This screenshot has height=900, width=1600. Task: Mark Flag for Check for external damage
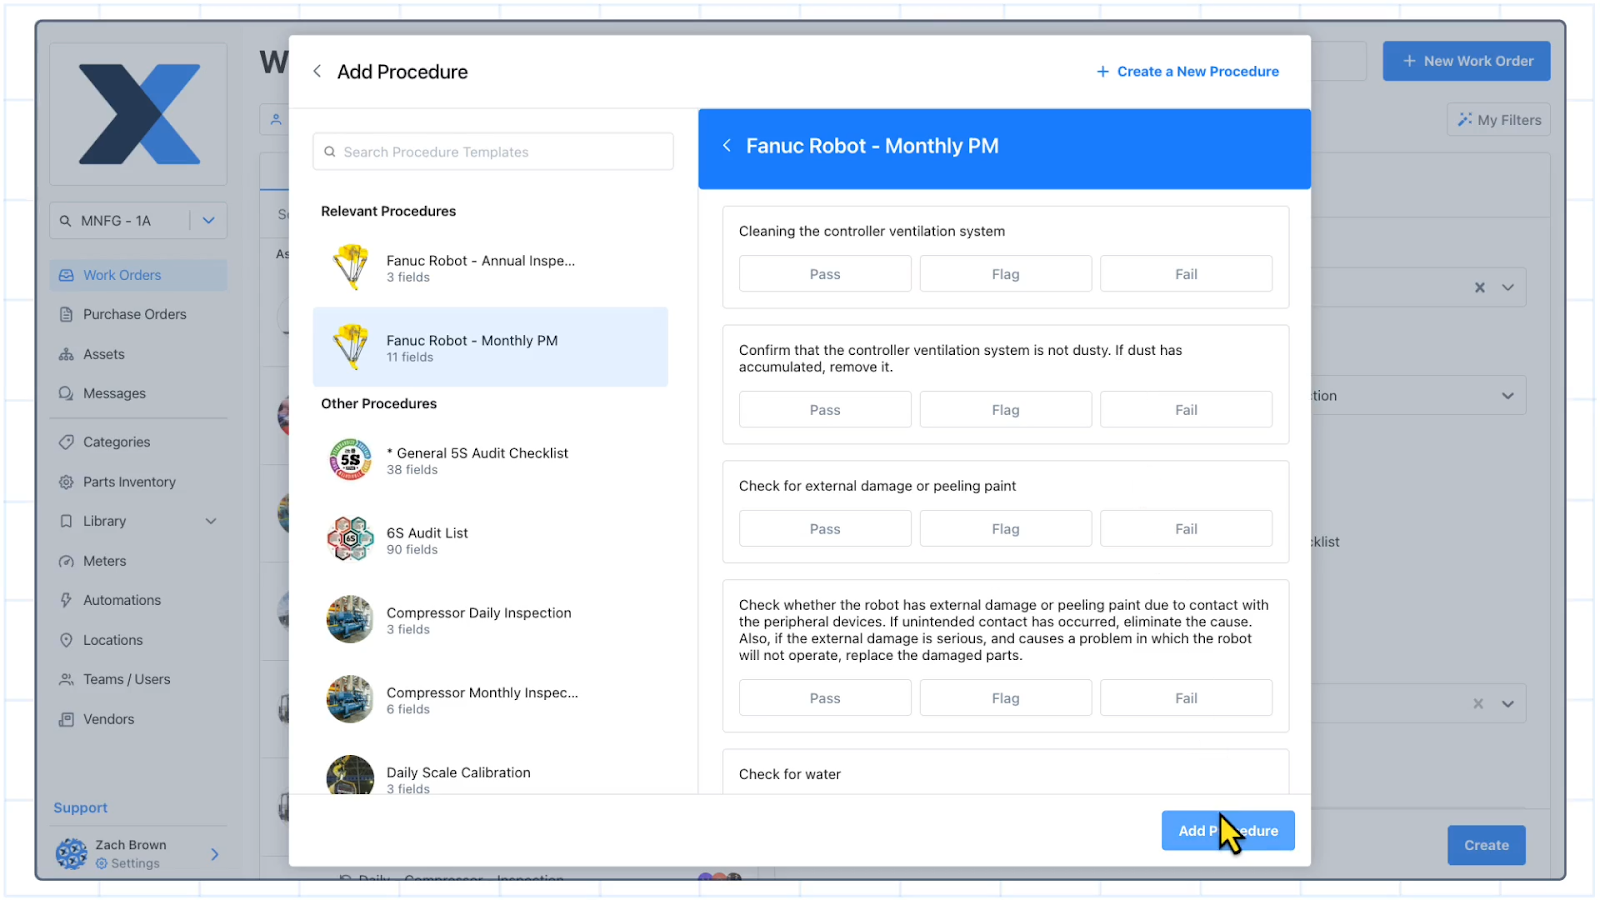point(1006,529)
